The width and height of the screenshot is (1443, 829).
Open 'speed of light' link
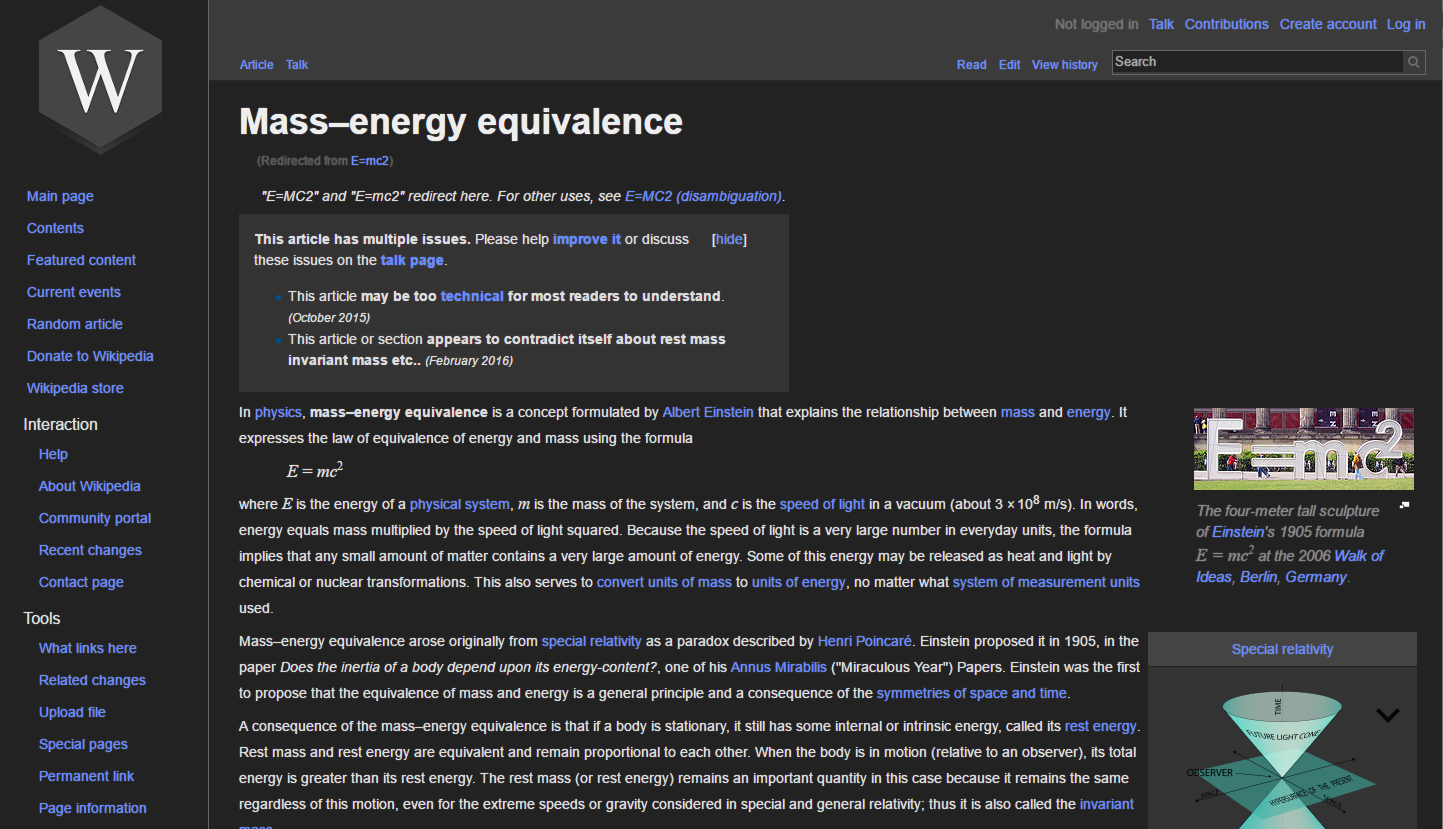(822, 504)
